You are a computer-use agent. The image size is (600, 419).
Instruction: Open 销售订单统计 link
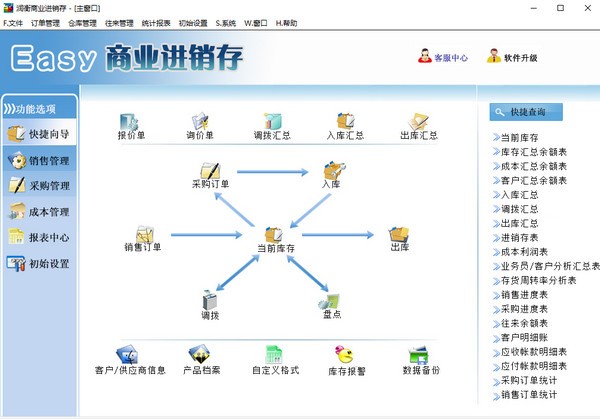tap(525, 395)
